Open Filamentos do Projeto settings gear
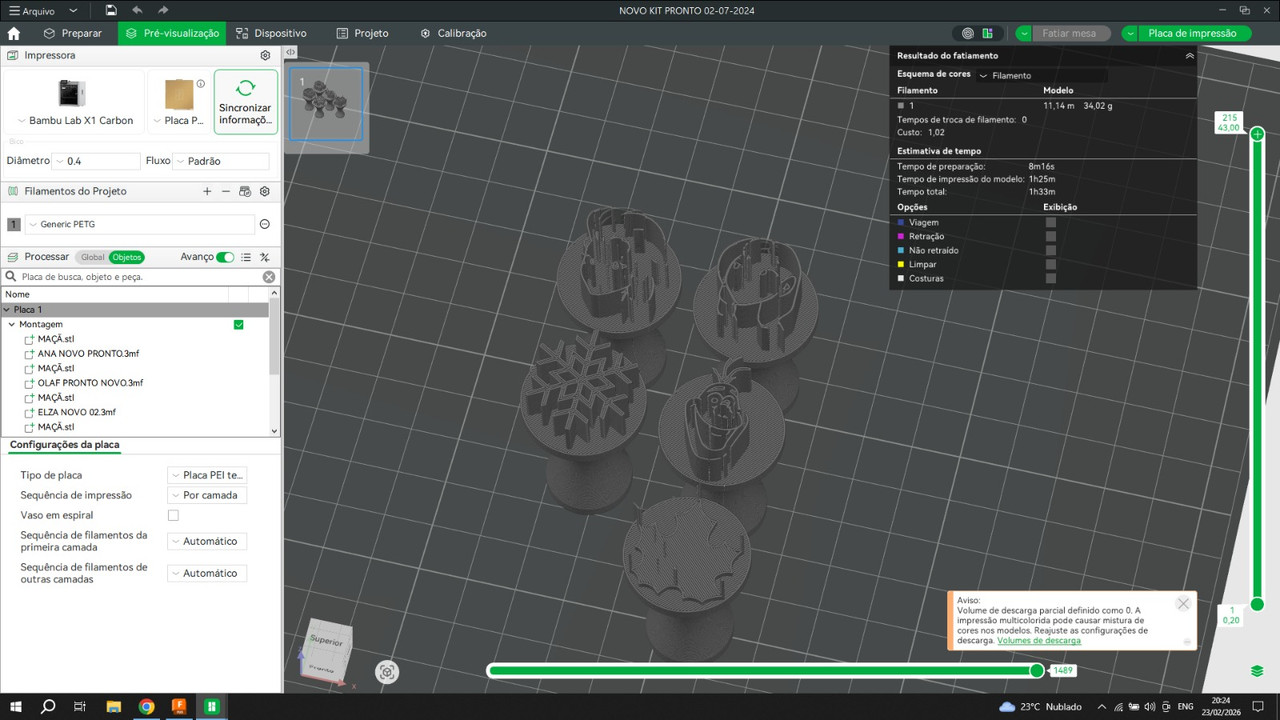 tap(265, 191)
